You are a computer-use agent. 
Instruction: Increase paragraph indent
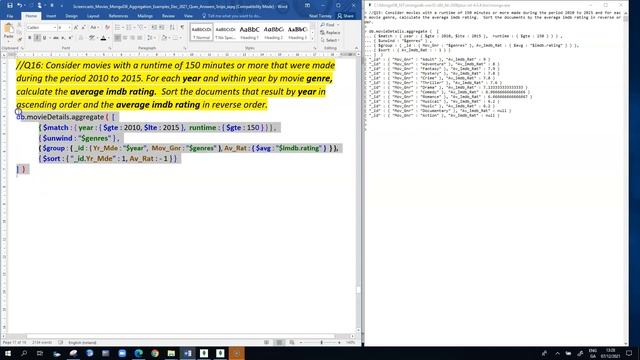(x=162, y=27)
